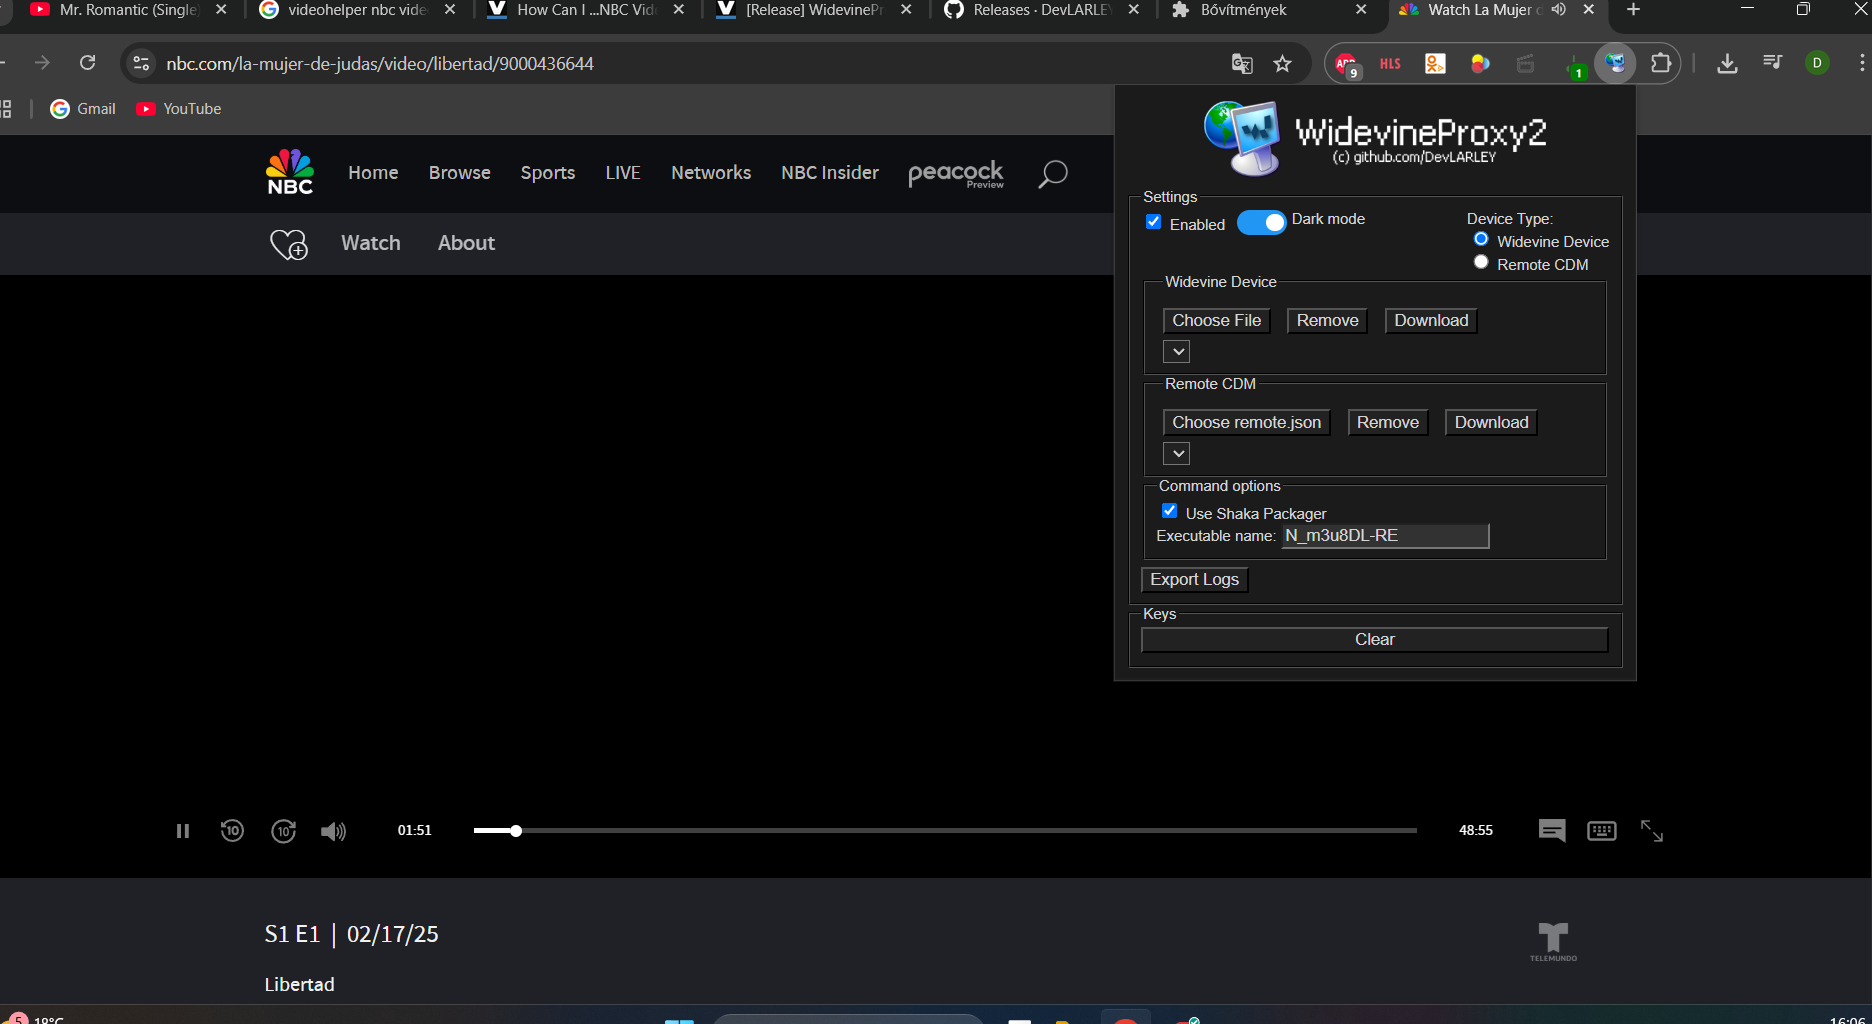Image resolution: width=1872 pixels, height=1024 pixels.
Task: Open Chrome downloads
Action: coord(1727,64)
